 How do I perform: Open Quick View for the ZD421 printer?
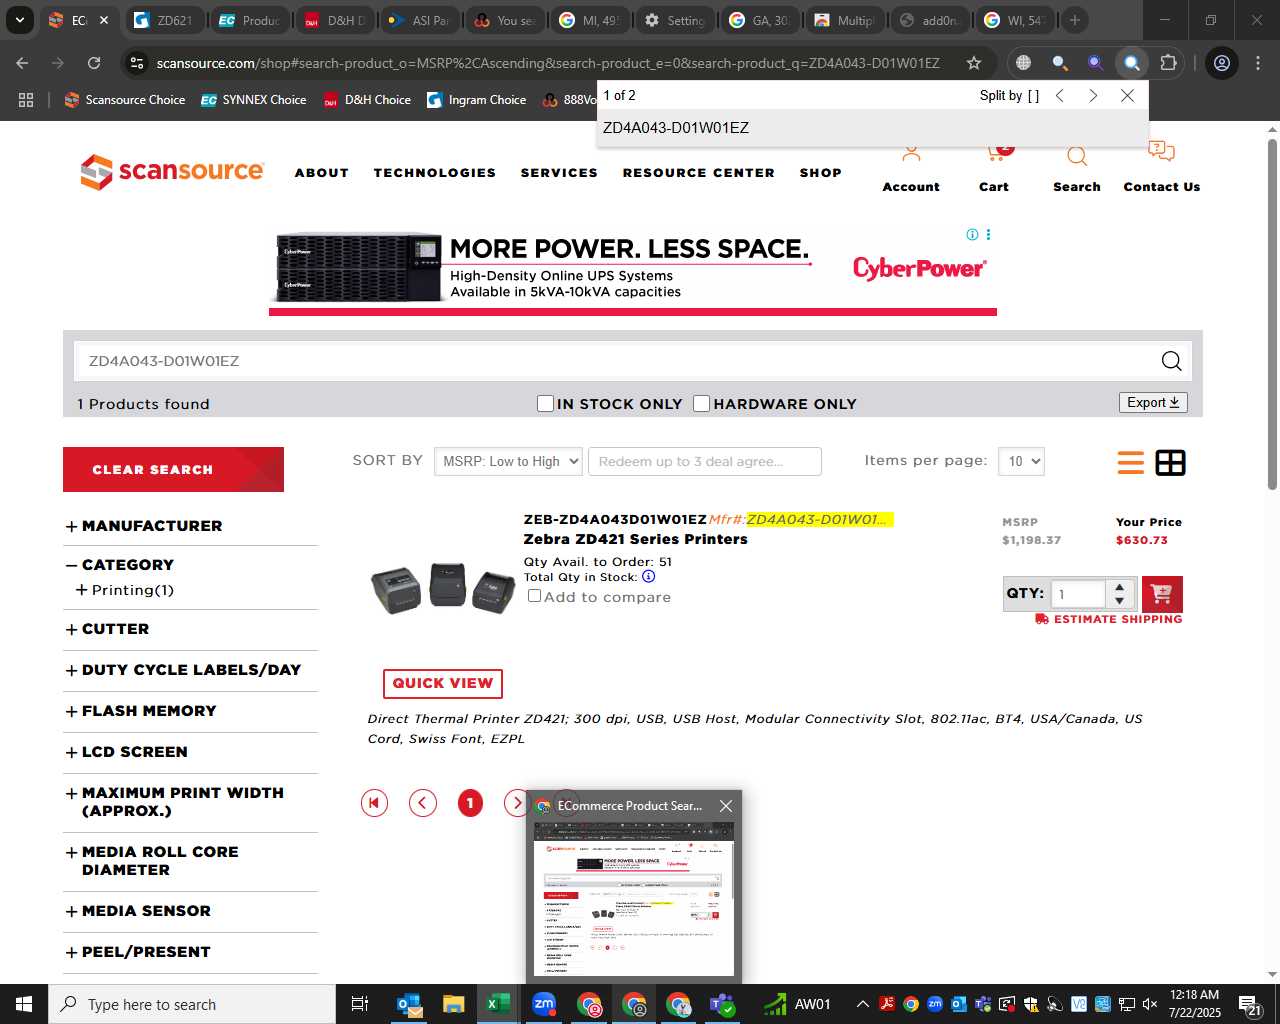point(442,683)
